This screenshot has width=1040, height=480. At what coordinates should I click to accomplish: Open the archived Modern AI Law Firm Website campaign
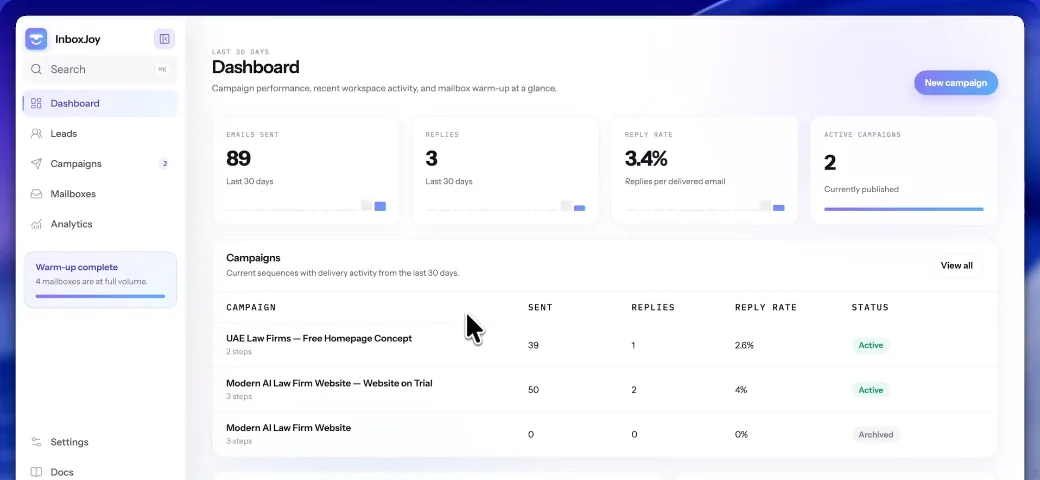click(x=289, y=428)
